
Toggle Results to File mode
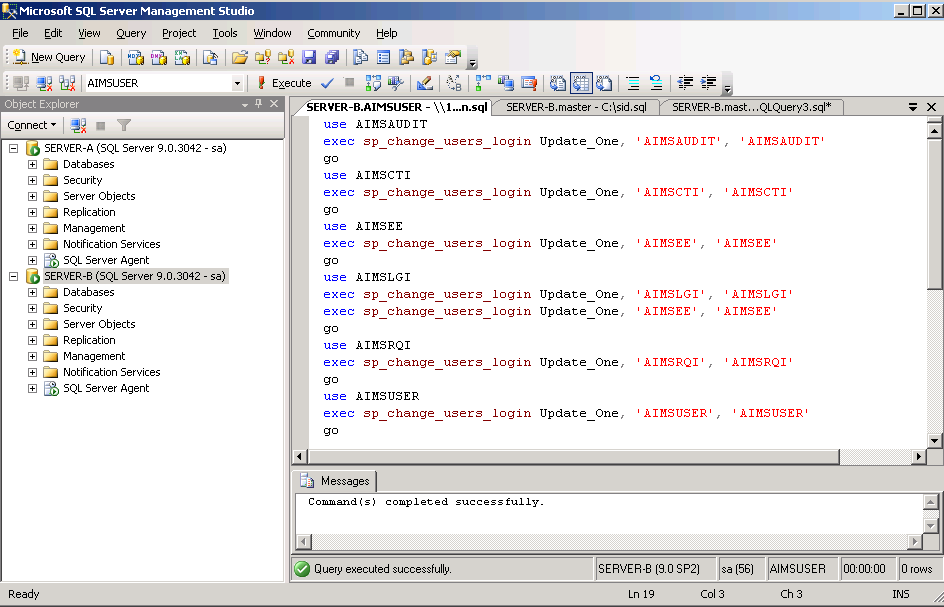[x=605, y=83]
